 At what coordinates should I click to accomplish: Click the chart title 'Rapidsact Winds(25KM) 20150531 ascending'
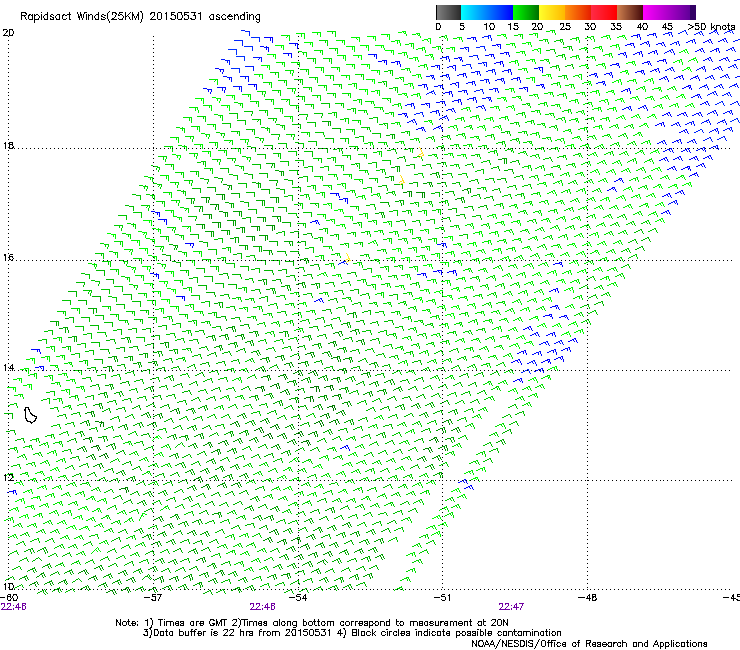[x=140, y=17]
